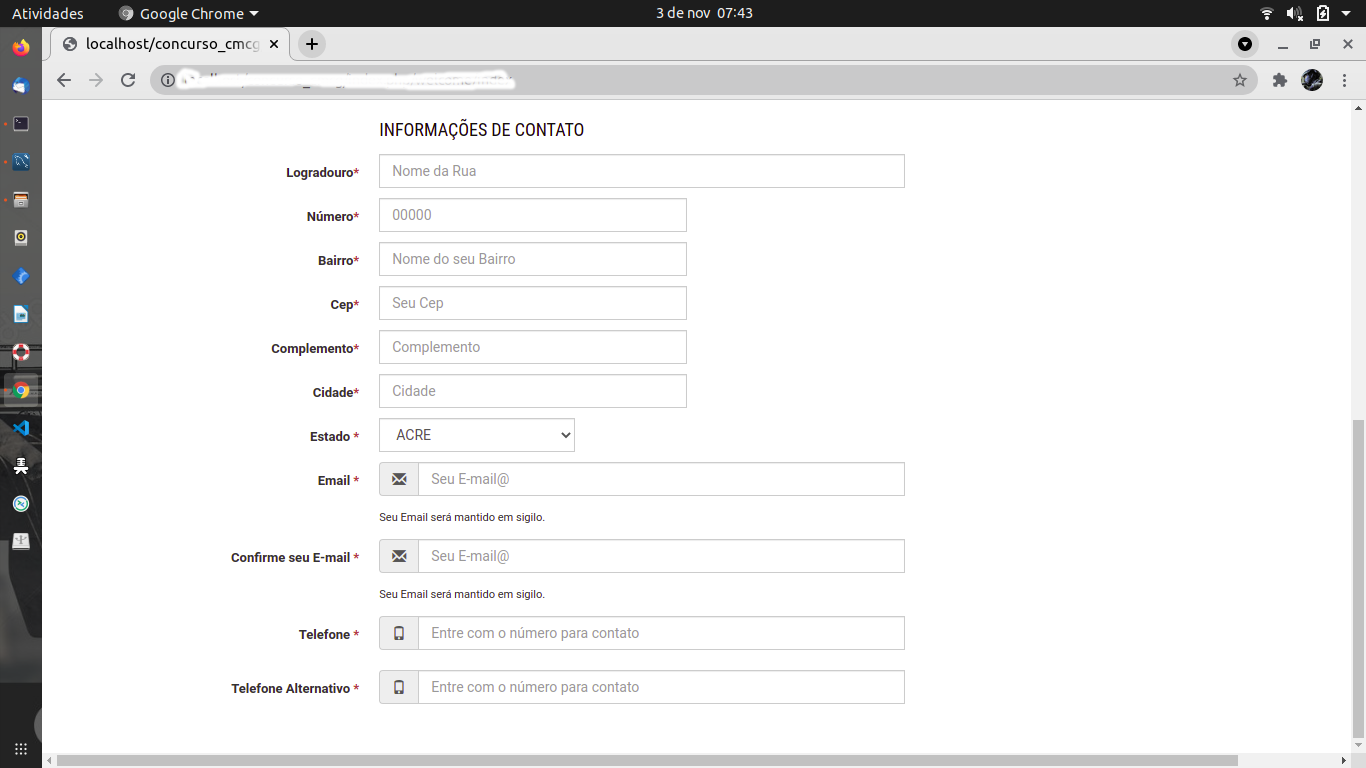Click scrollbar down arrow at bottom right
Image resolution: width=1366 pixels, height=768 pixels.
click(1357, 746)
